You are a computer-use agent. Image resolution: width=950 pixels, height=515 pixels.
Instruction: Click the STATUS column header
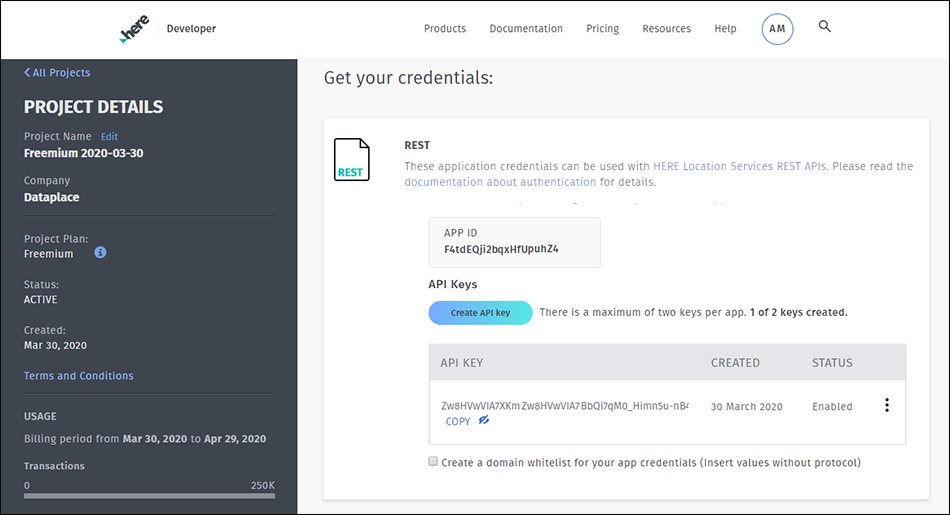832,362
